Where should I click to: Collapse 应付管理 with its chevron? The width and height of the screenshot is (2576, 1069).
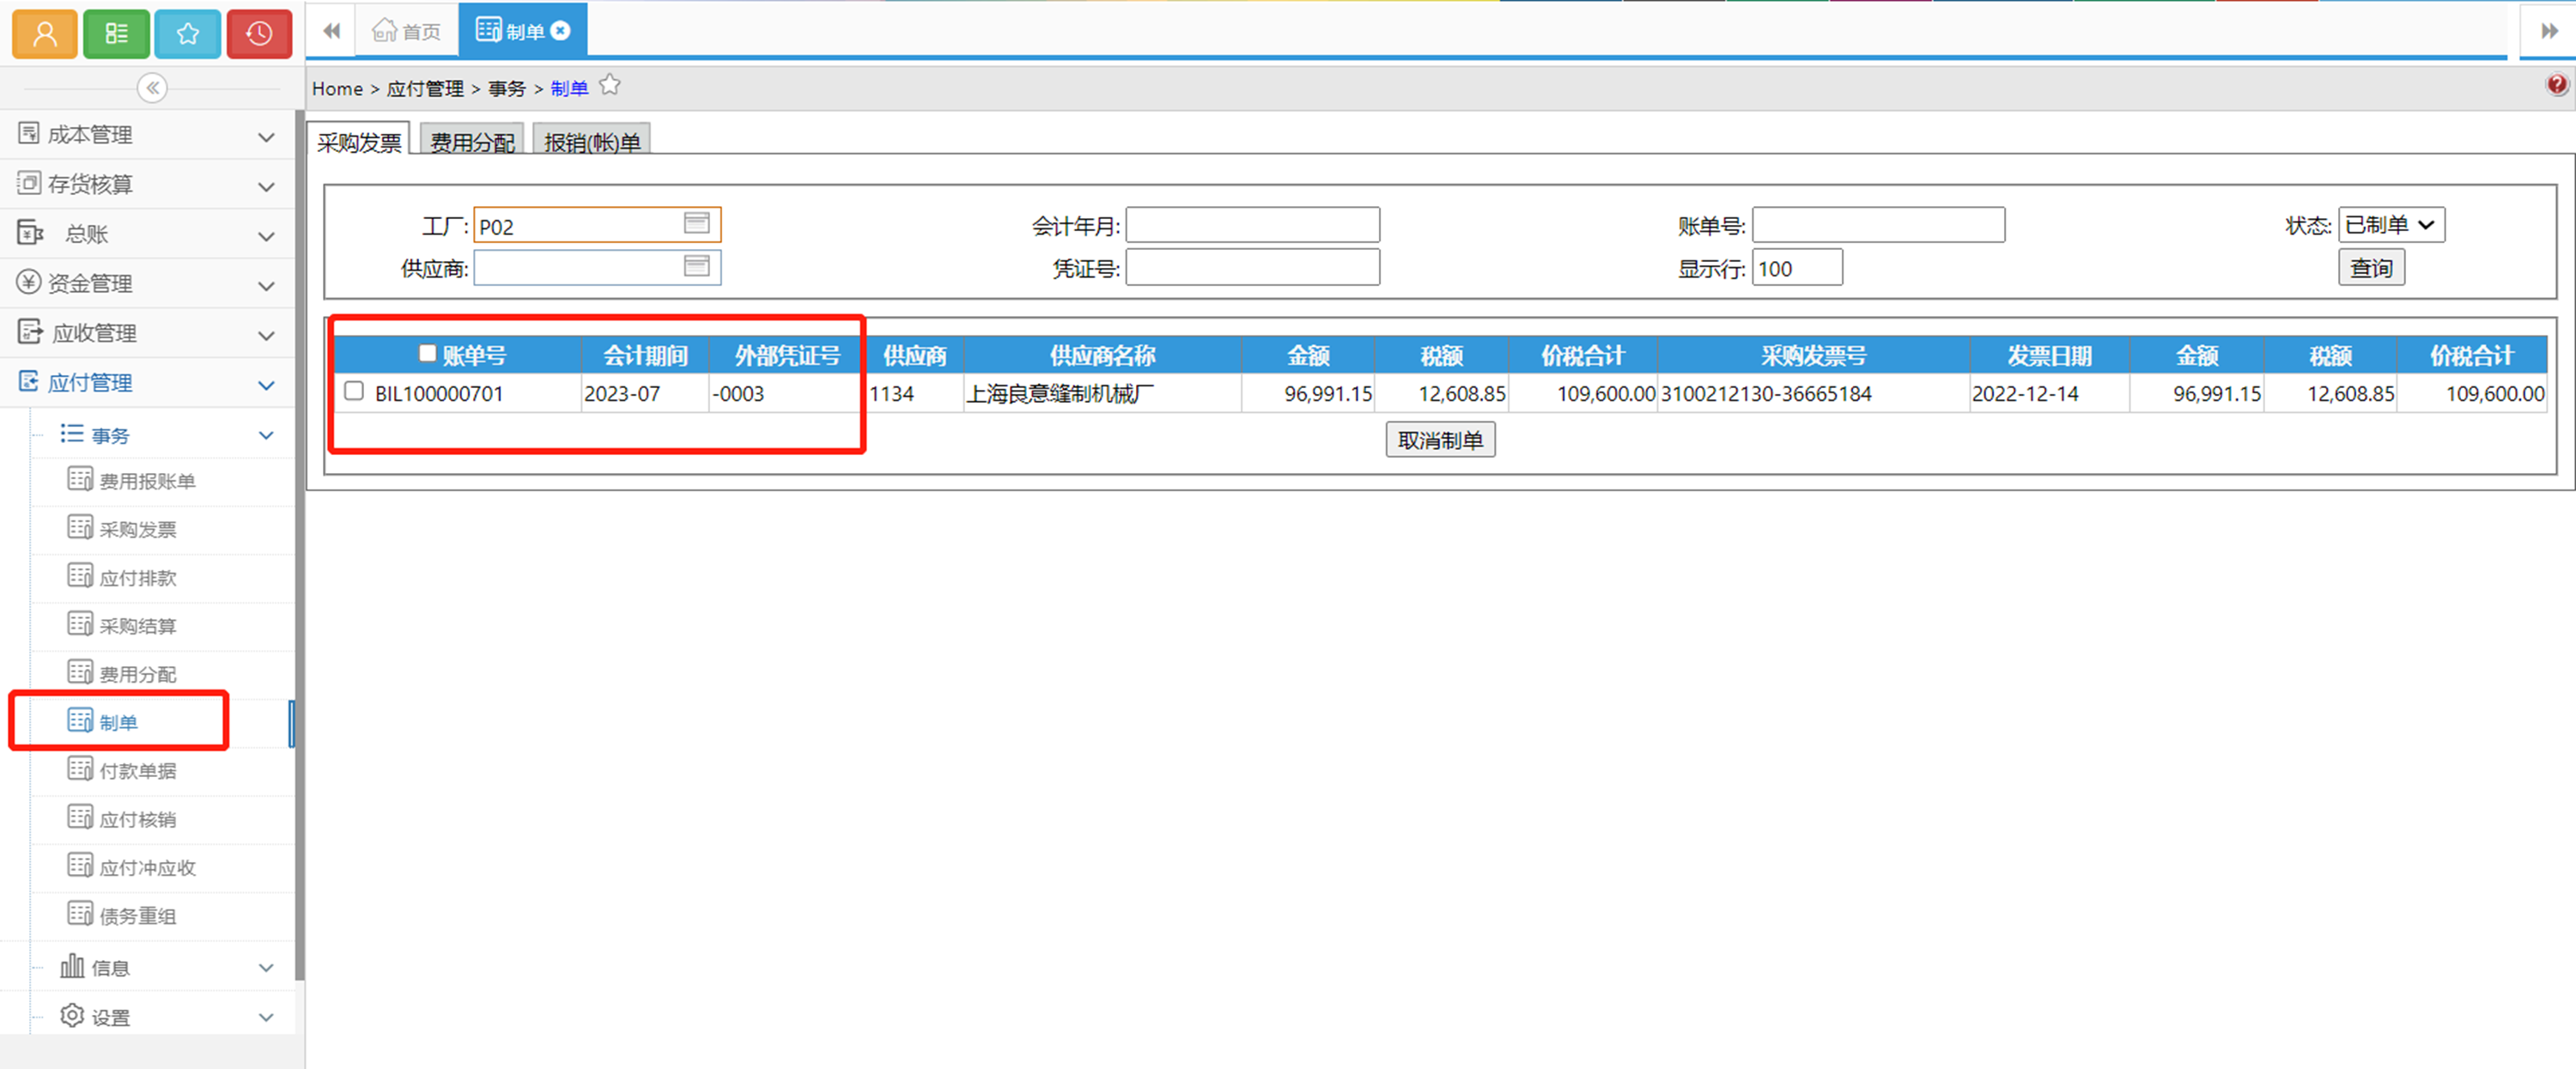[x=266, y=385]
